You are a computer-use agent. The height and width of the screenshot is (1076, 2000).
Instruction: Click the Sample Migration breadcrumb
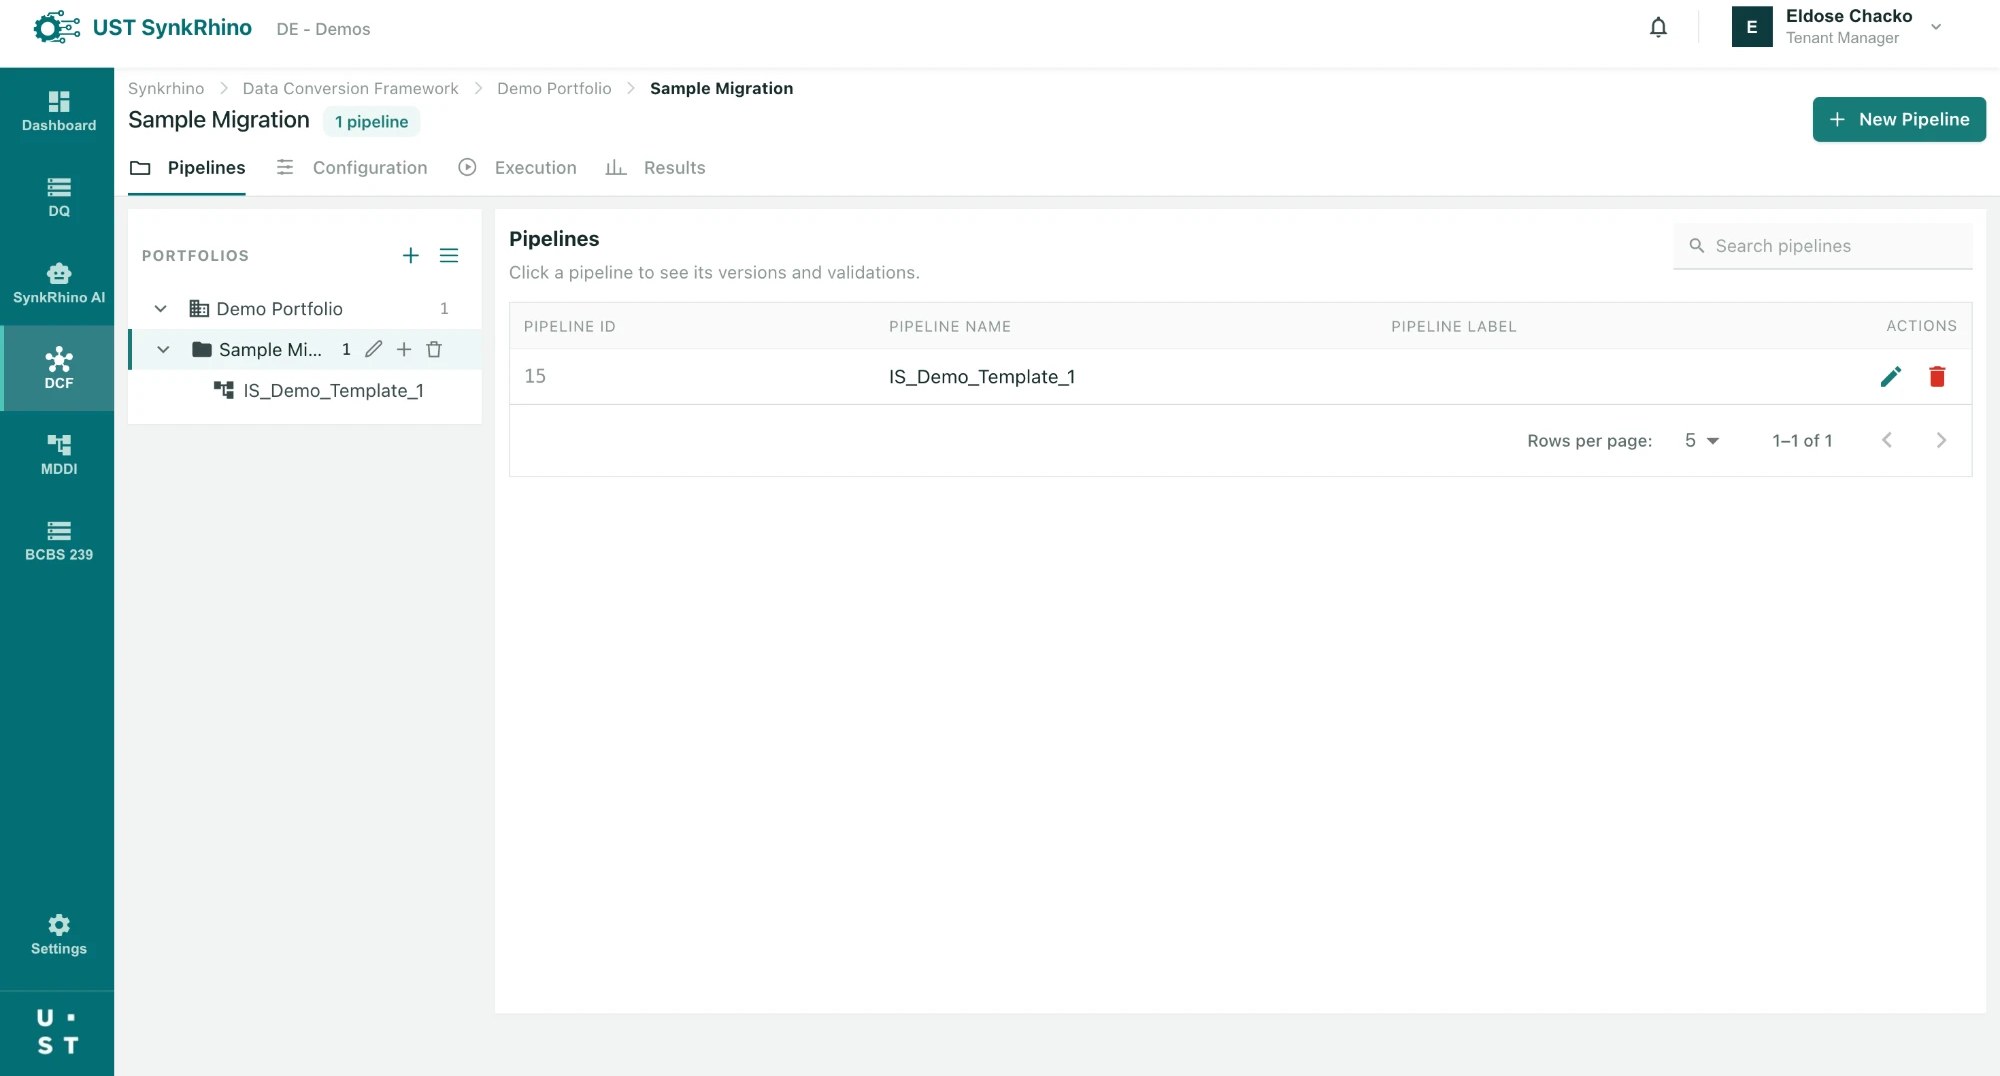pos(721,88)
